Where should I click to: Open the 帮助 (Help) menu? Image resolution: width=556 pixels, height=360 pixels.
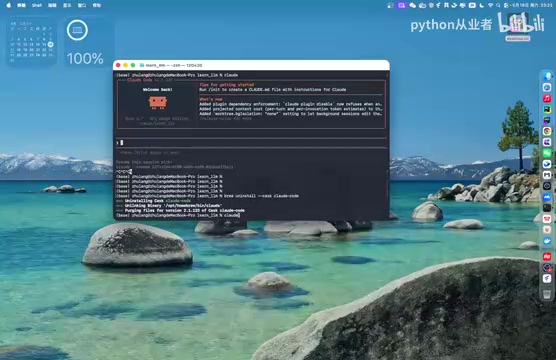96,5
